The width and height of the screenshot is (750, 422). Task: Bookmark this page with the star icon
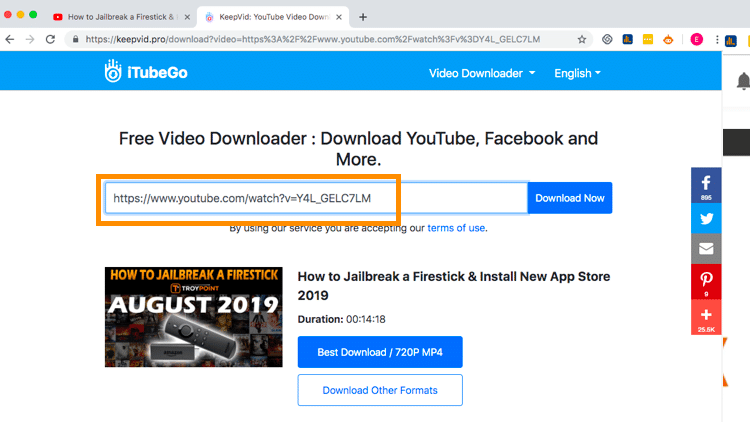coord(582,39)
